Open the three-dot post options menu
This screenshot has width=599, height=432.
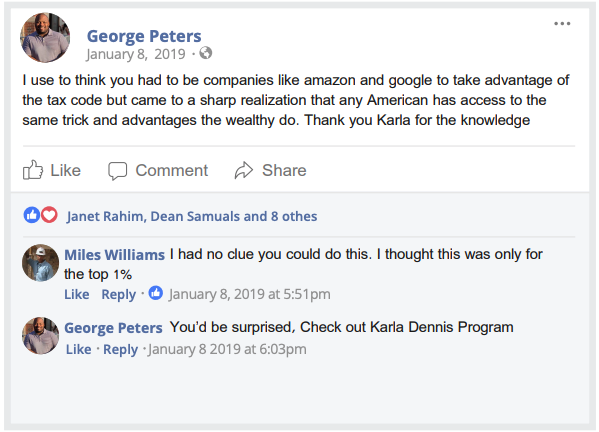tap(562, 24)
